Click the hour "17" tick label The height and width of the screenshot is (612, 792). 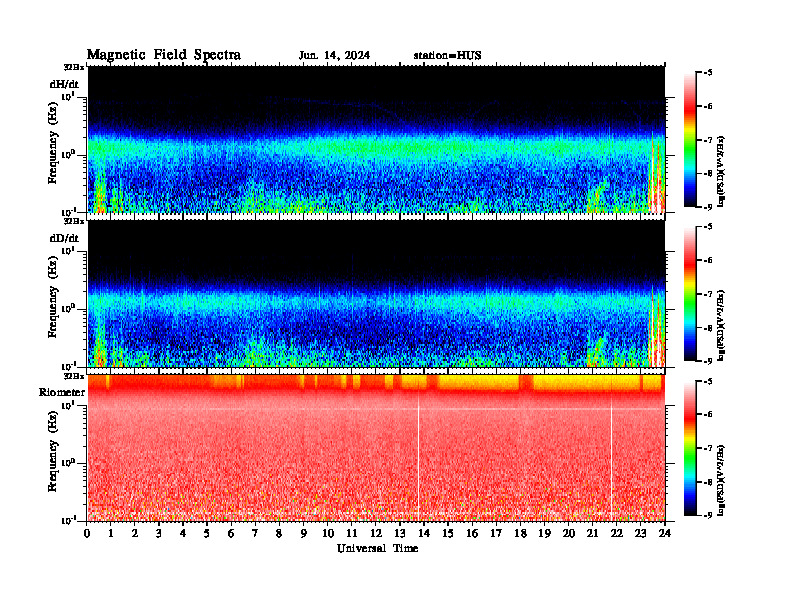(x=497, y=534)
